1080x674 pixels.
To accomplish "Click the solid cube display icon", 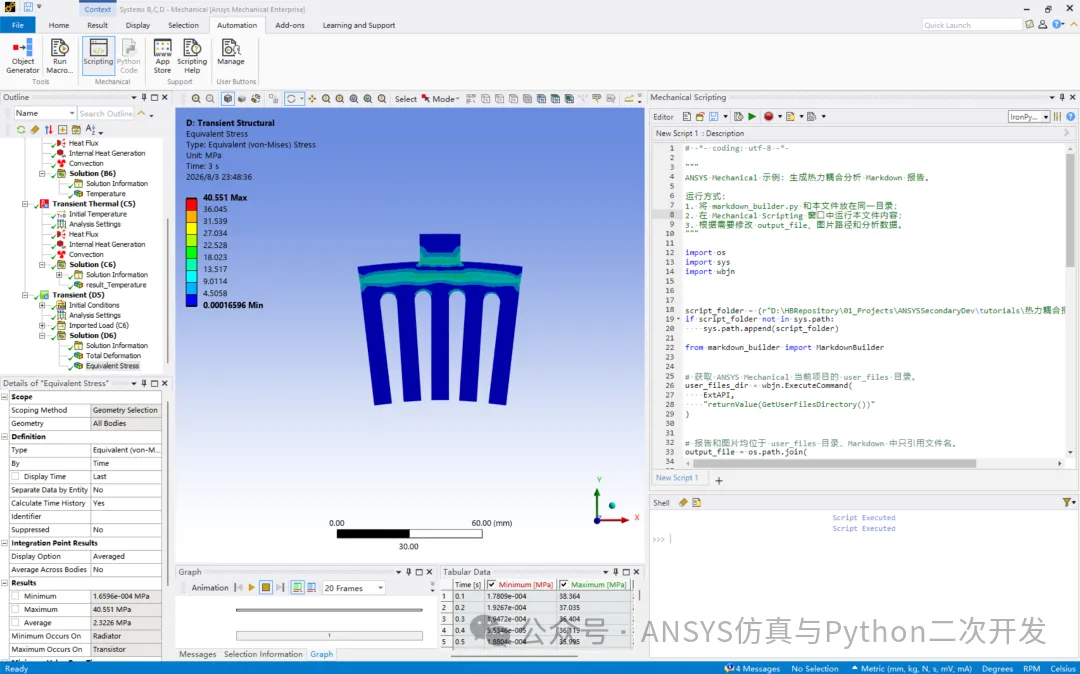I will pos(227,98).
